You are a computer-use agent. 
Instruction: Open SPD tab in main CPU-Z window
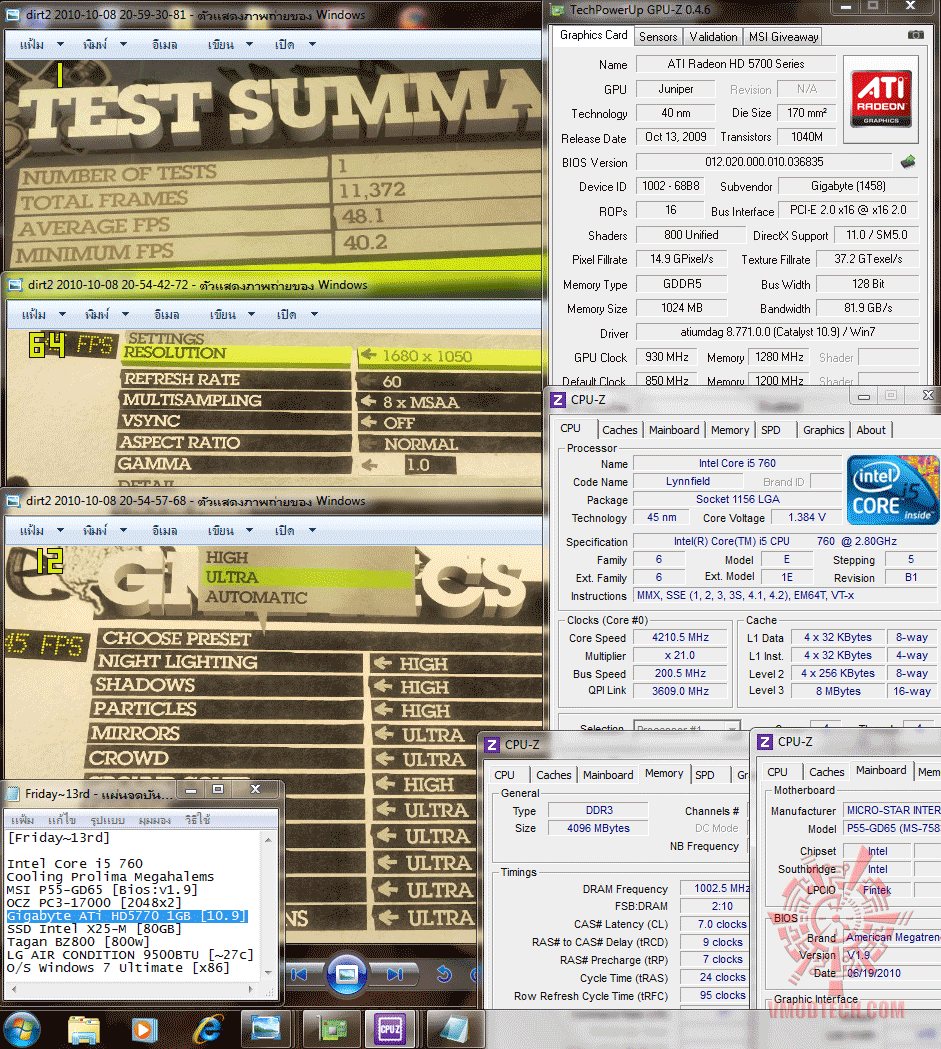point(770,430)
